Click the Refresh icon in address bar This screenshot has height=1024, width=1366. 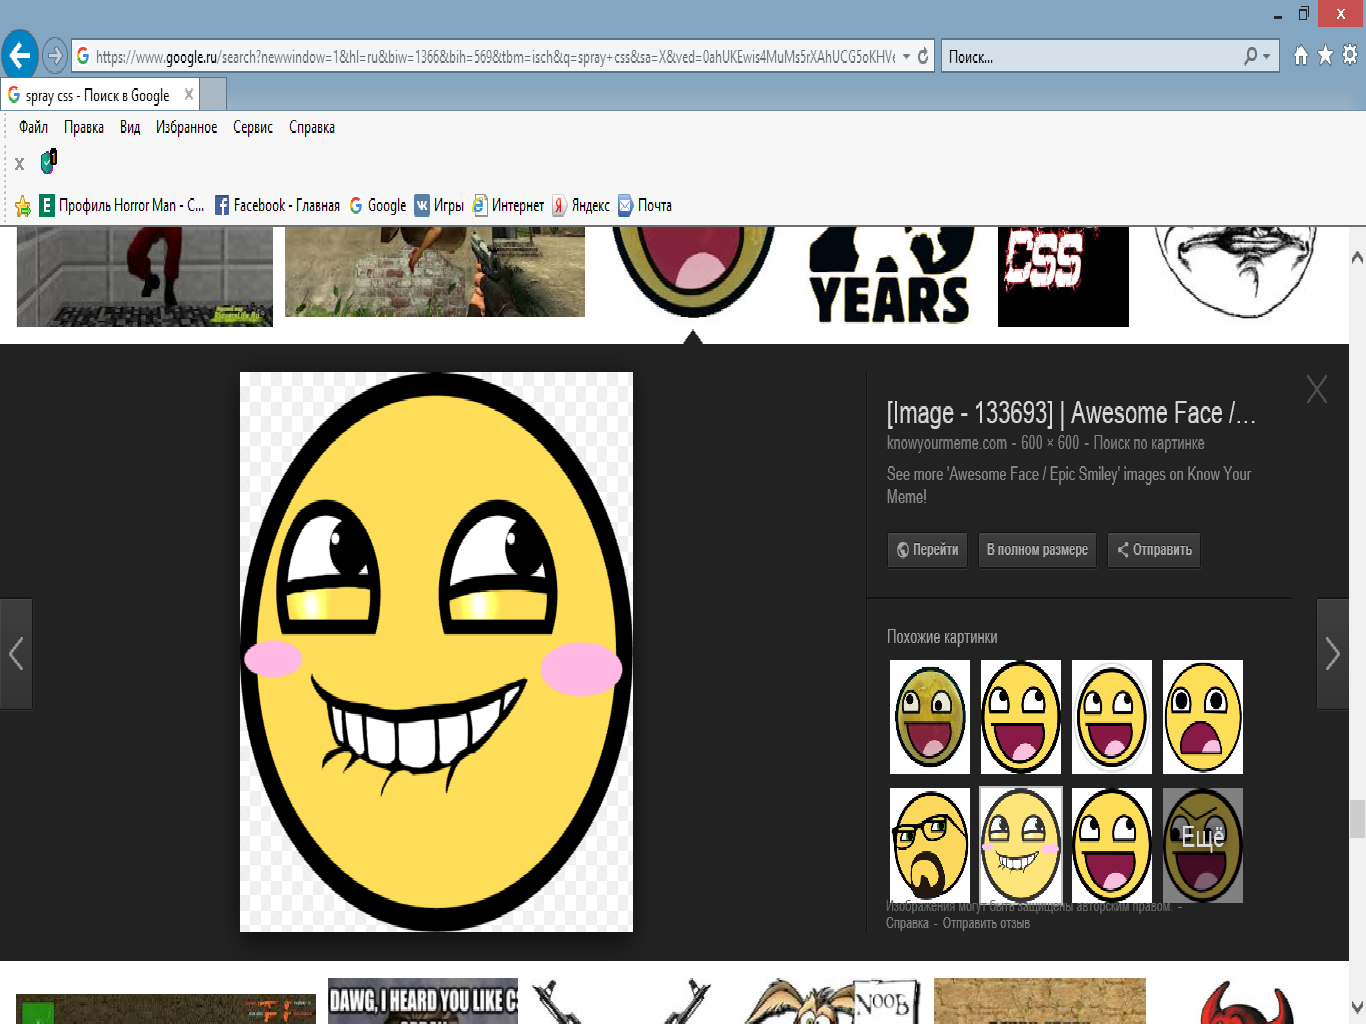click(923, 57)
